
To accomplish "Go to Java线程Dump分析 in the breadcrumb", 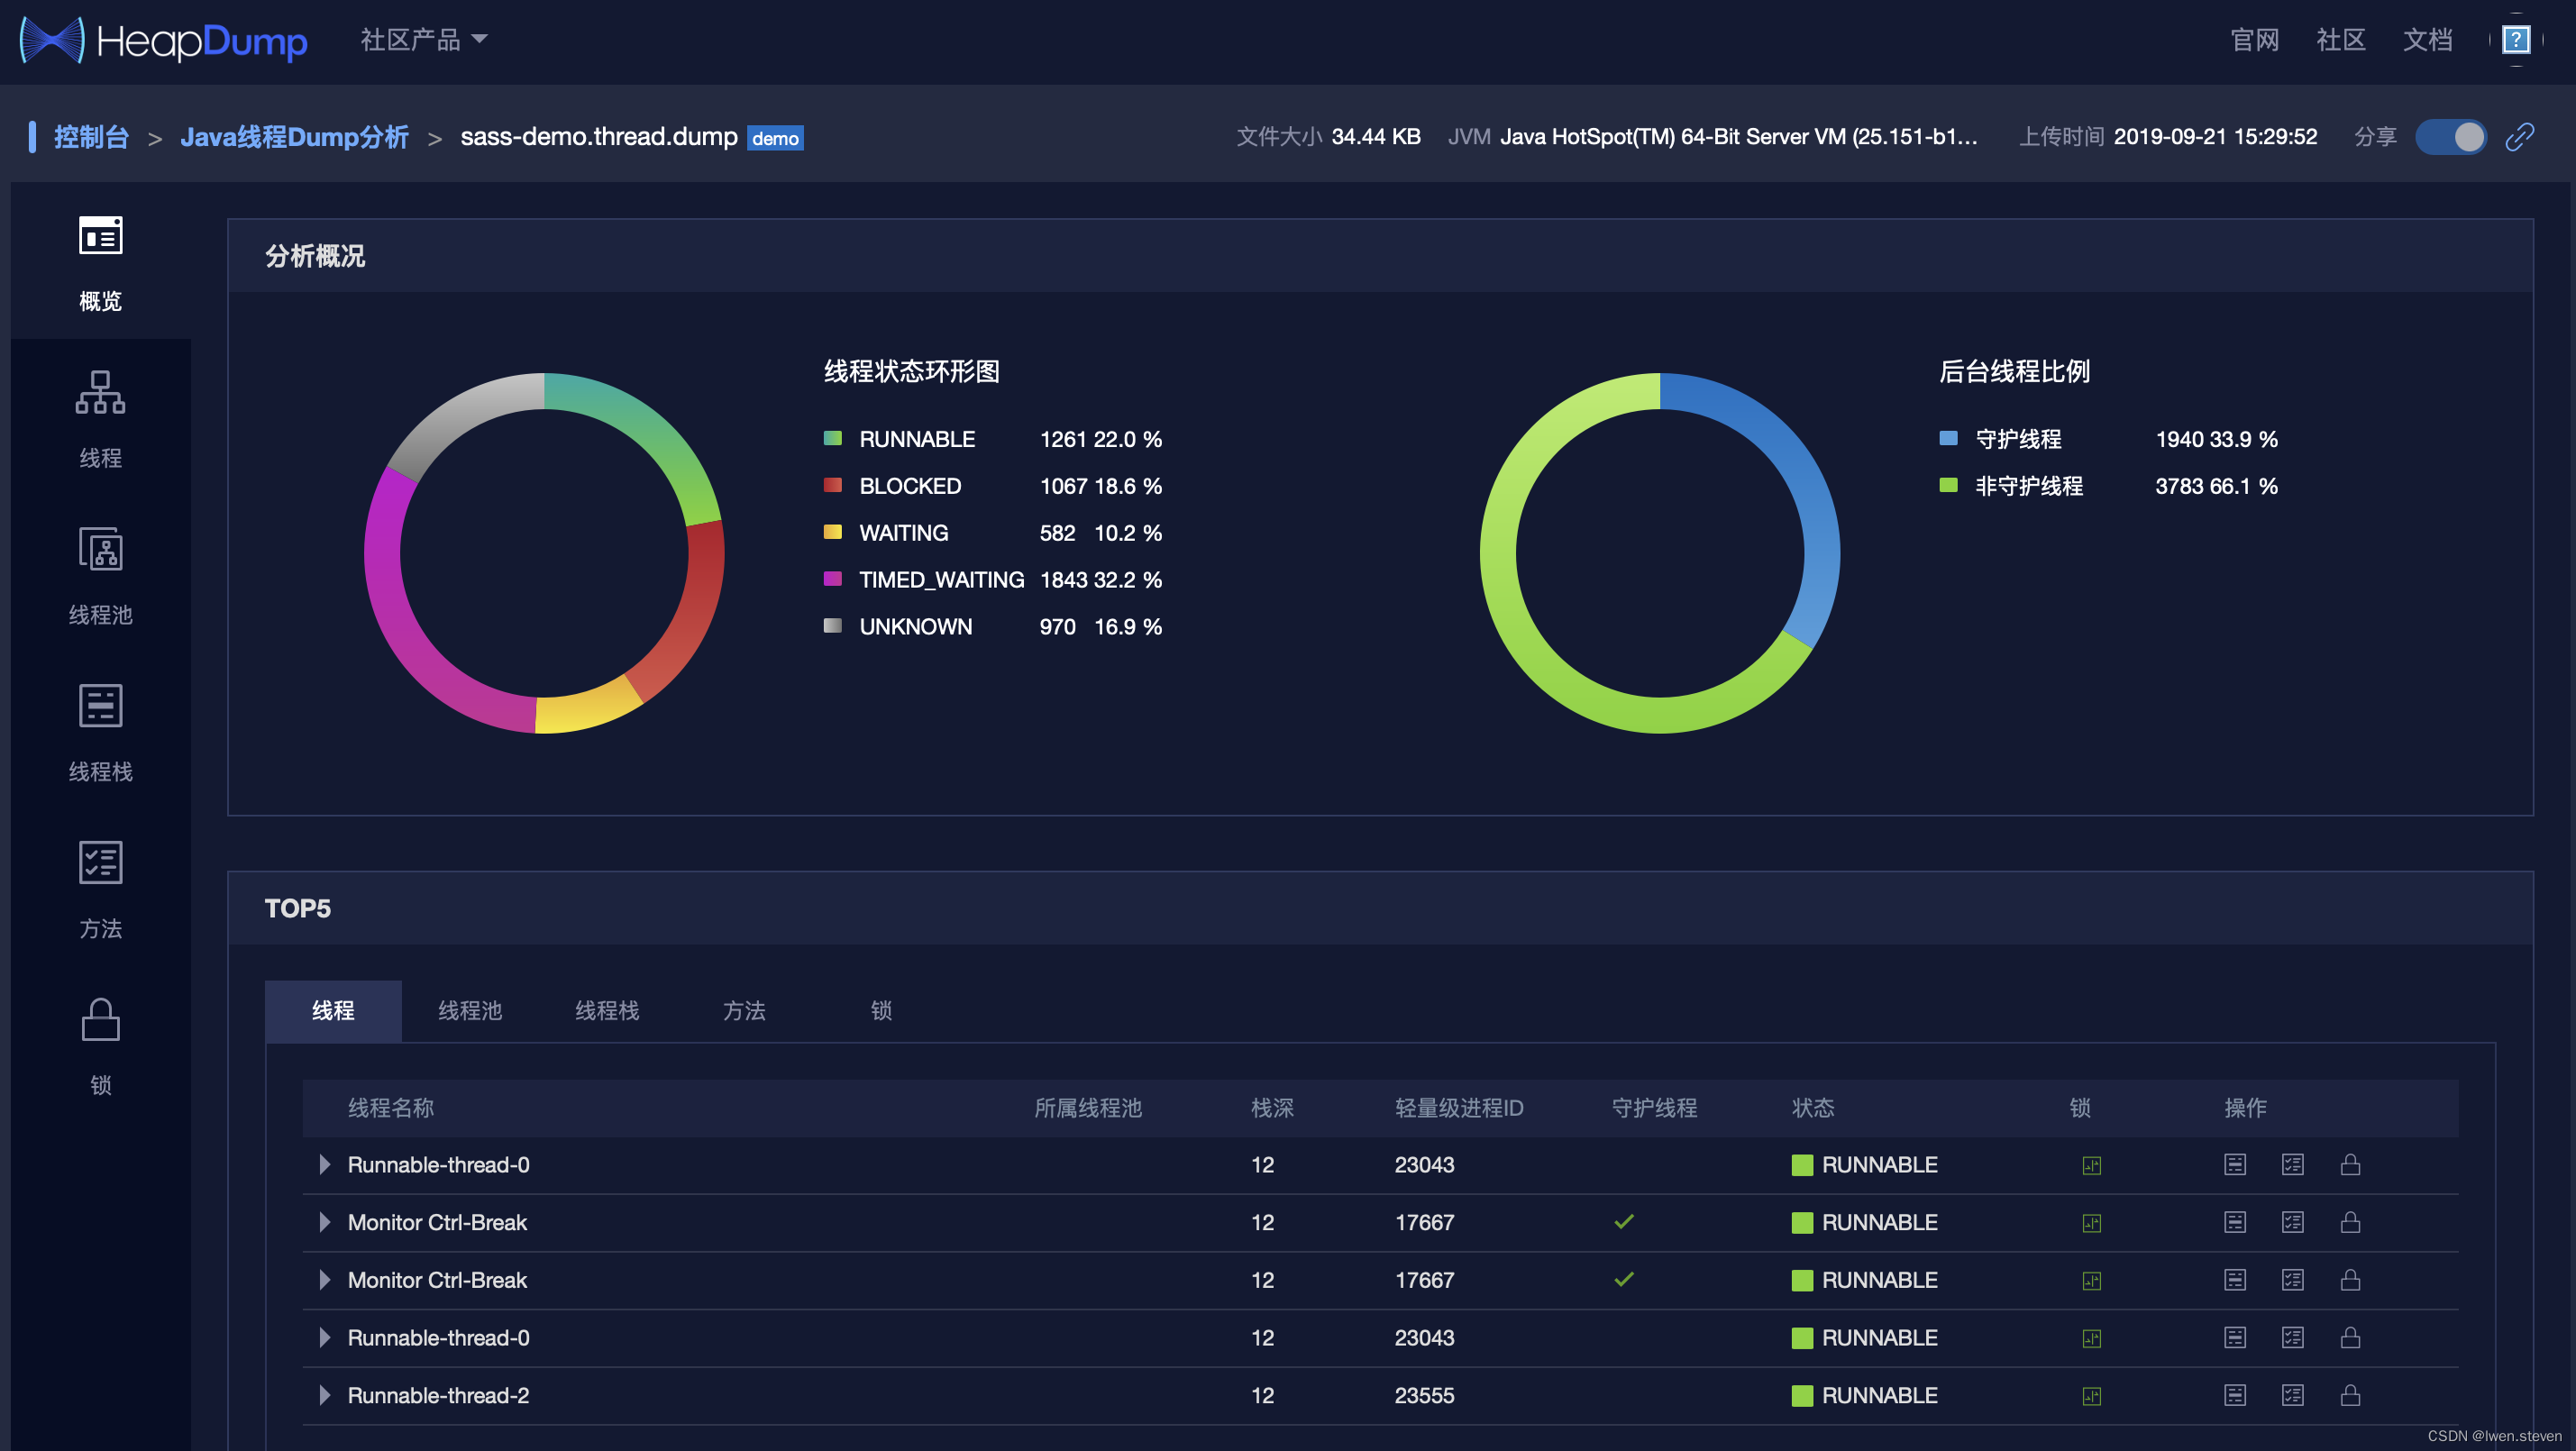I will click(294, 137).
